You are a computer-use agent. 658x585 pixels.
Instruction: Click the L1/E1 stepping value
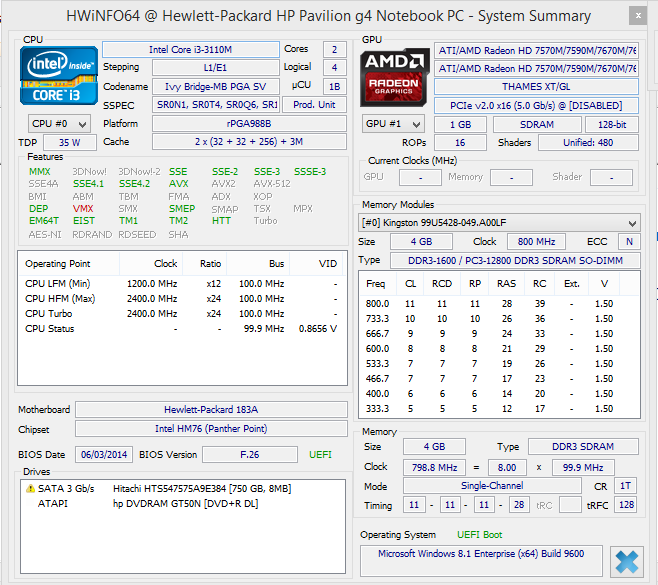pyautogui.click(x=216, y=68)
